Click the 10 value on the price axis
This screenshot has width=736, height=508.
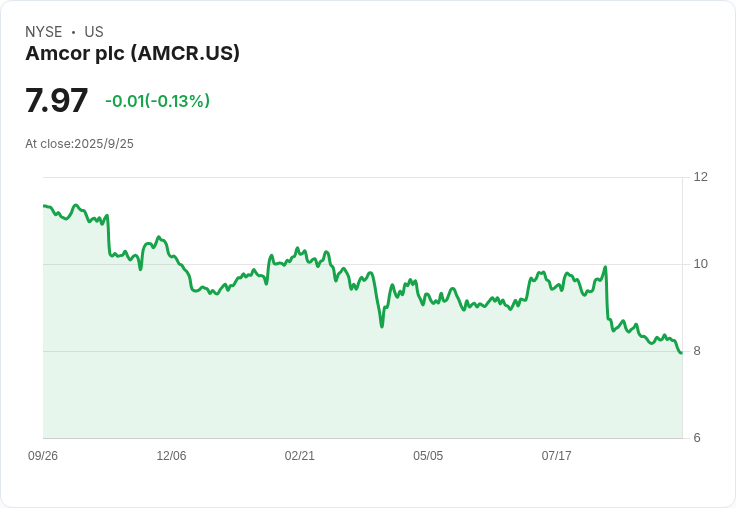click(x=700, y=264)
